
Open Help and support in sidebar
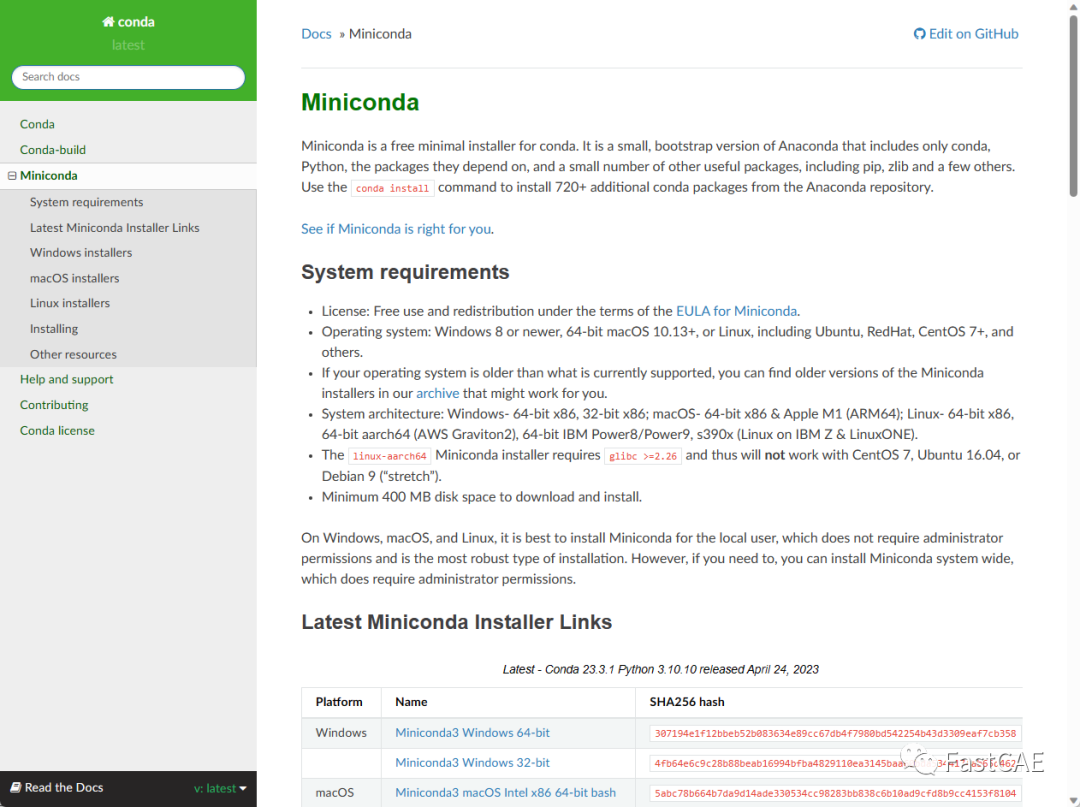(67, 379)
